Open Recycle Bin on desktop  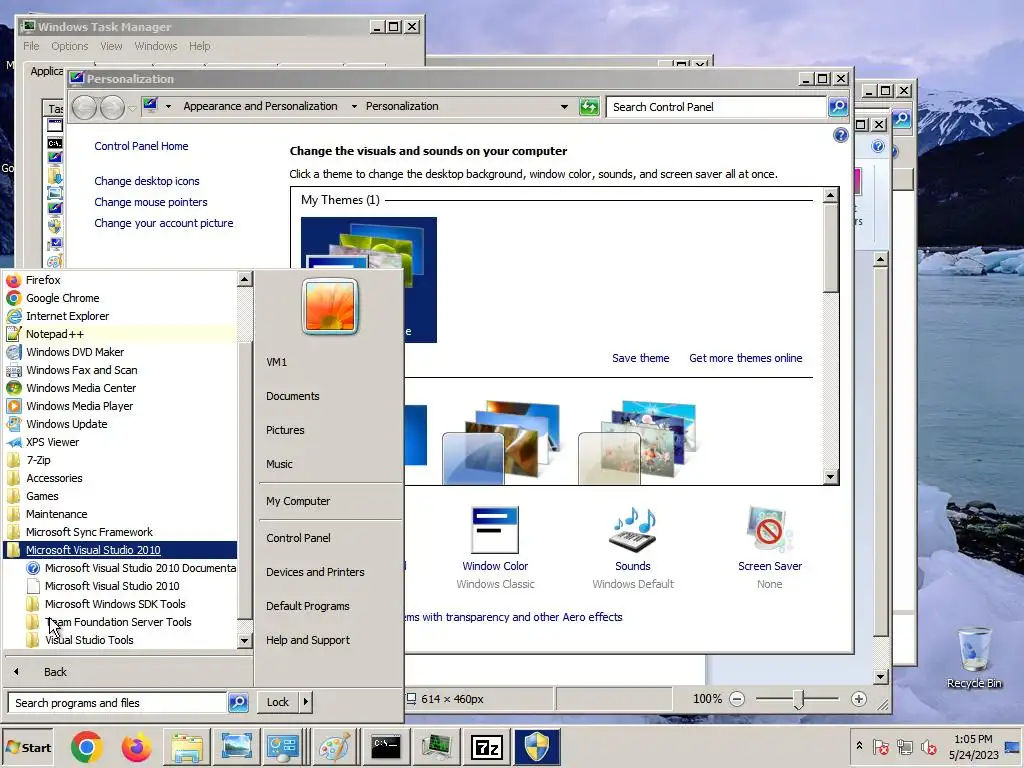pyautogui.click(x=974, y=657)
